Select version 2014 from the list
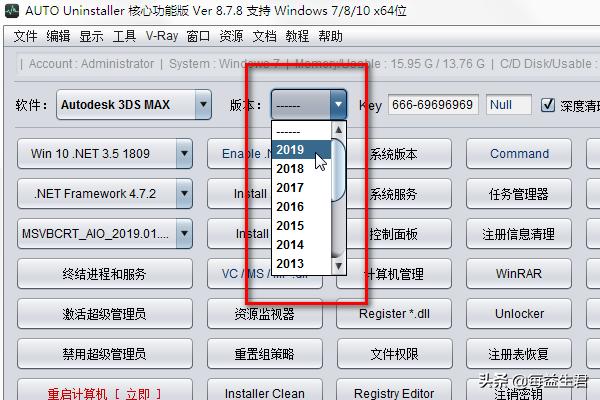This screenshot has height=400, width=600. click(x=301, y=245)
